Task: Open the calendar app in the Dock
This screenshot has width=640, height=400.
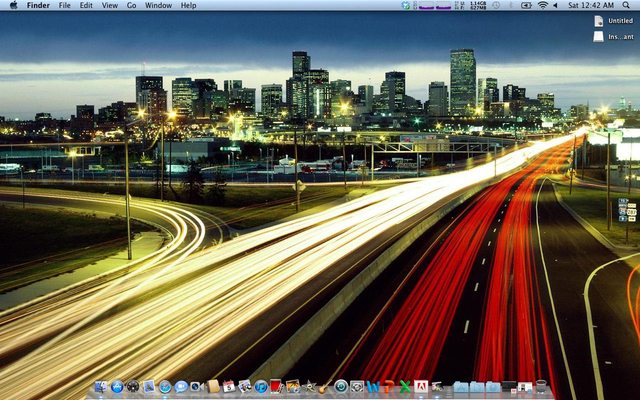Action: pos(229,386)
